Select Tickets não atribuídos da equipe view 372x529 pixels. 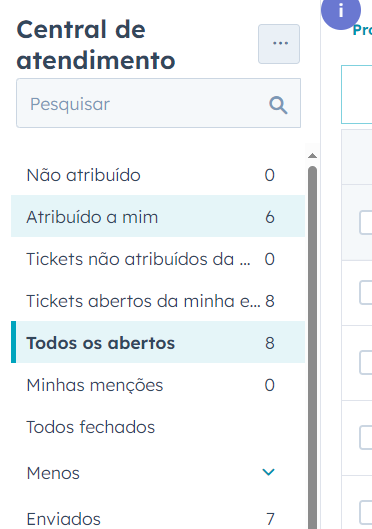pos(158,259)
